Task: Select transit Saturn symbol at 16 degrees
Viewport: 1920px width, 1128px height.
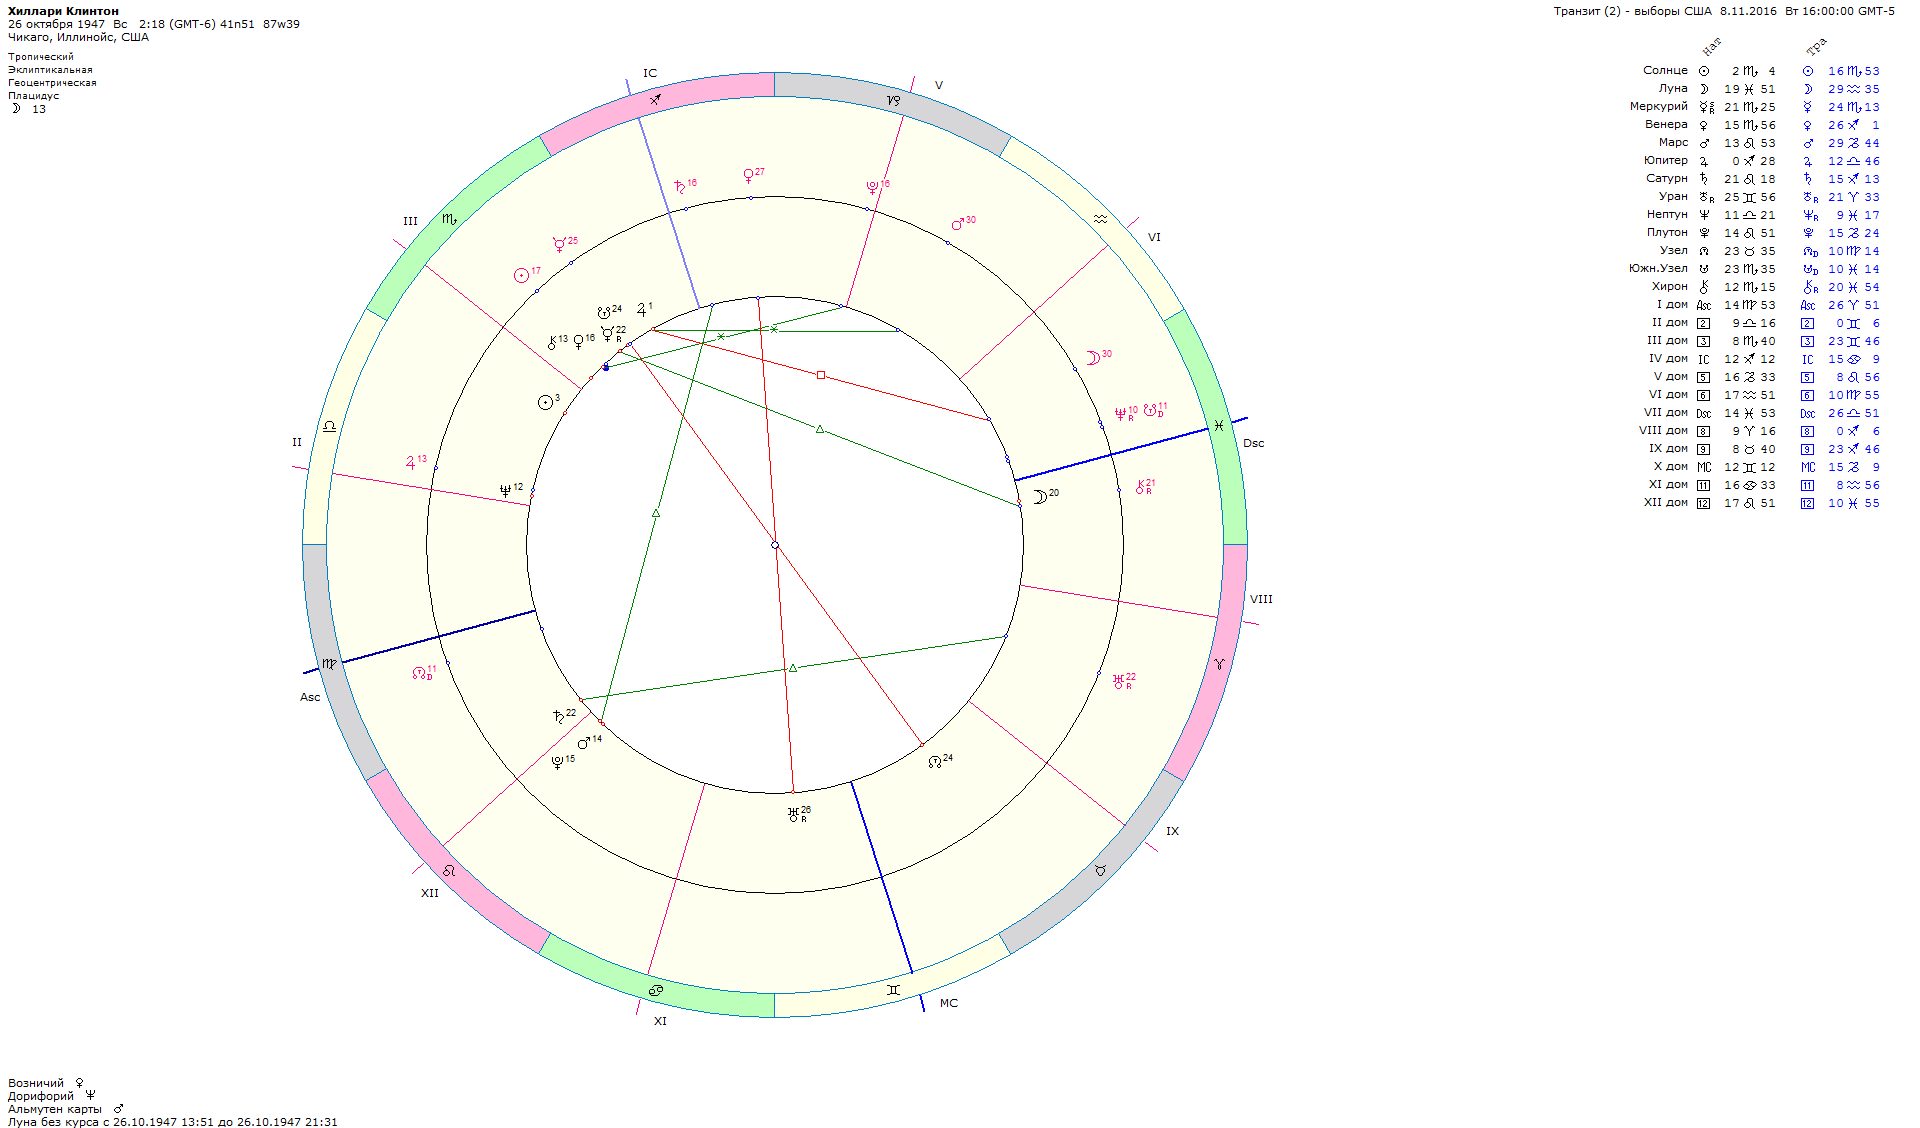Action: click(680, 186)
